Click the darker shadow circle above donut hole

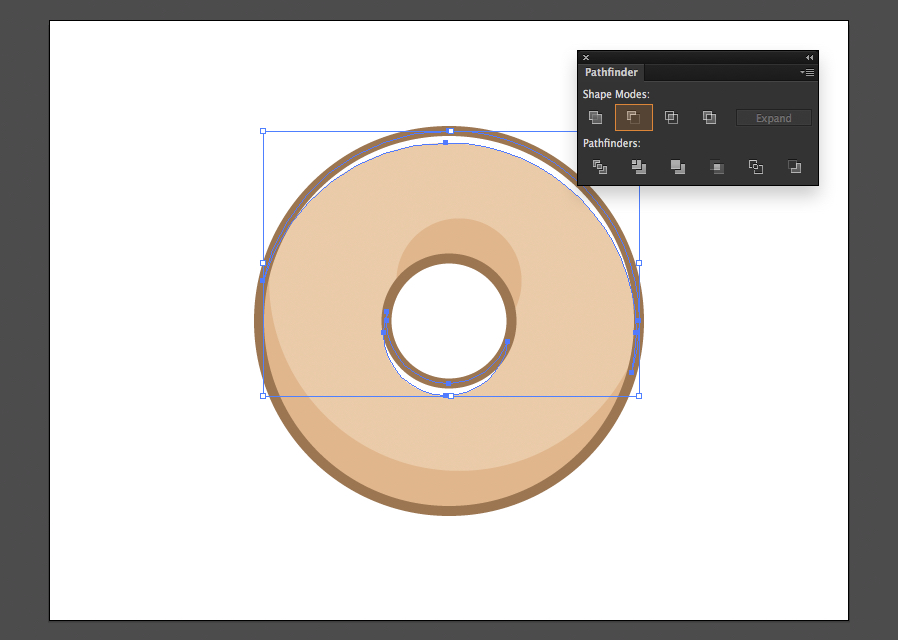[x=458, y=236]
